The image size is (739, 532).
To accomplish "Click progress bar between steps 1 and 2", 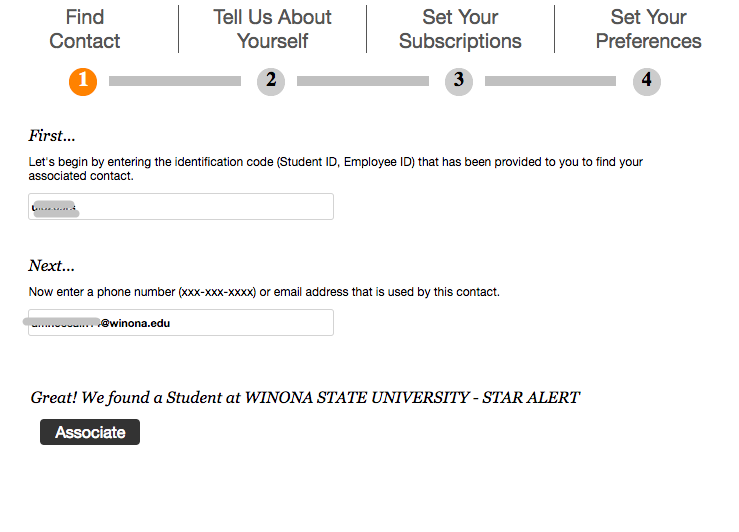I will tap(175, 82).
